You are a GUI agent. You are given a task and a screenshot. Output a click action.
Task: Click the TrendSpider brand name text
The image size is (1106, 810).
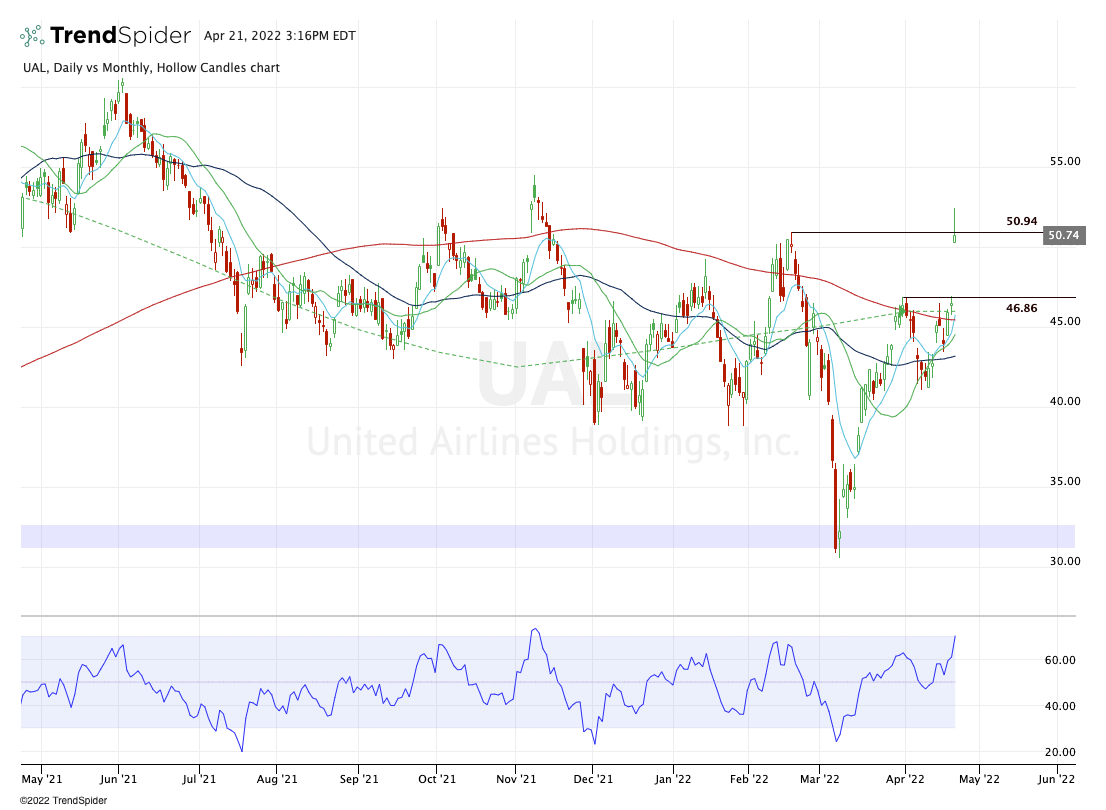pyautogui.click(x=120, y=36)
